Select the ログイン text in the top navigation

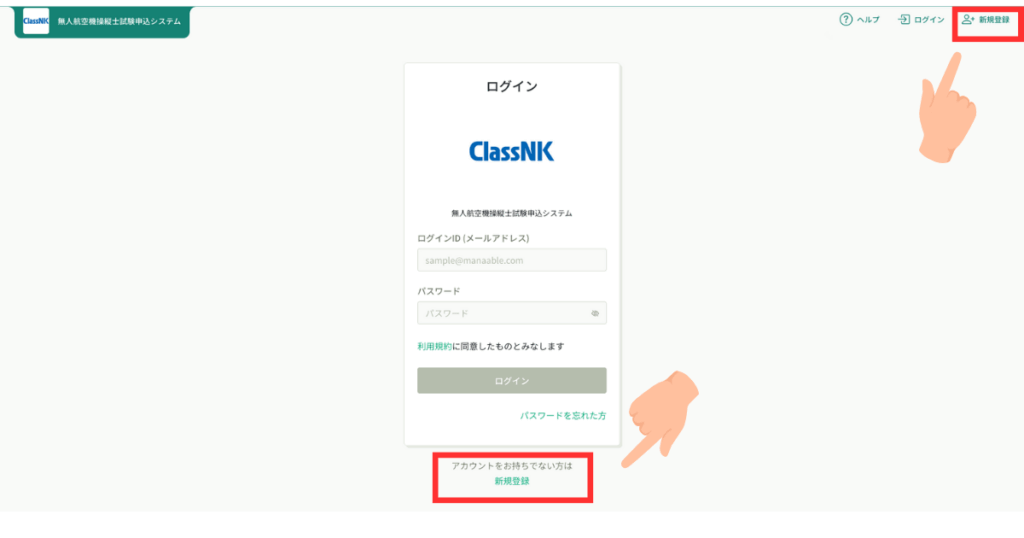pyautogui.click(x=929, y=20)
